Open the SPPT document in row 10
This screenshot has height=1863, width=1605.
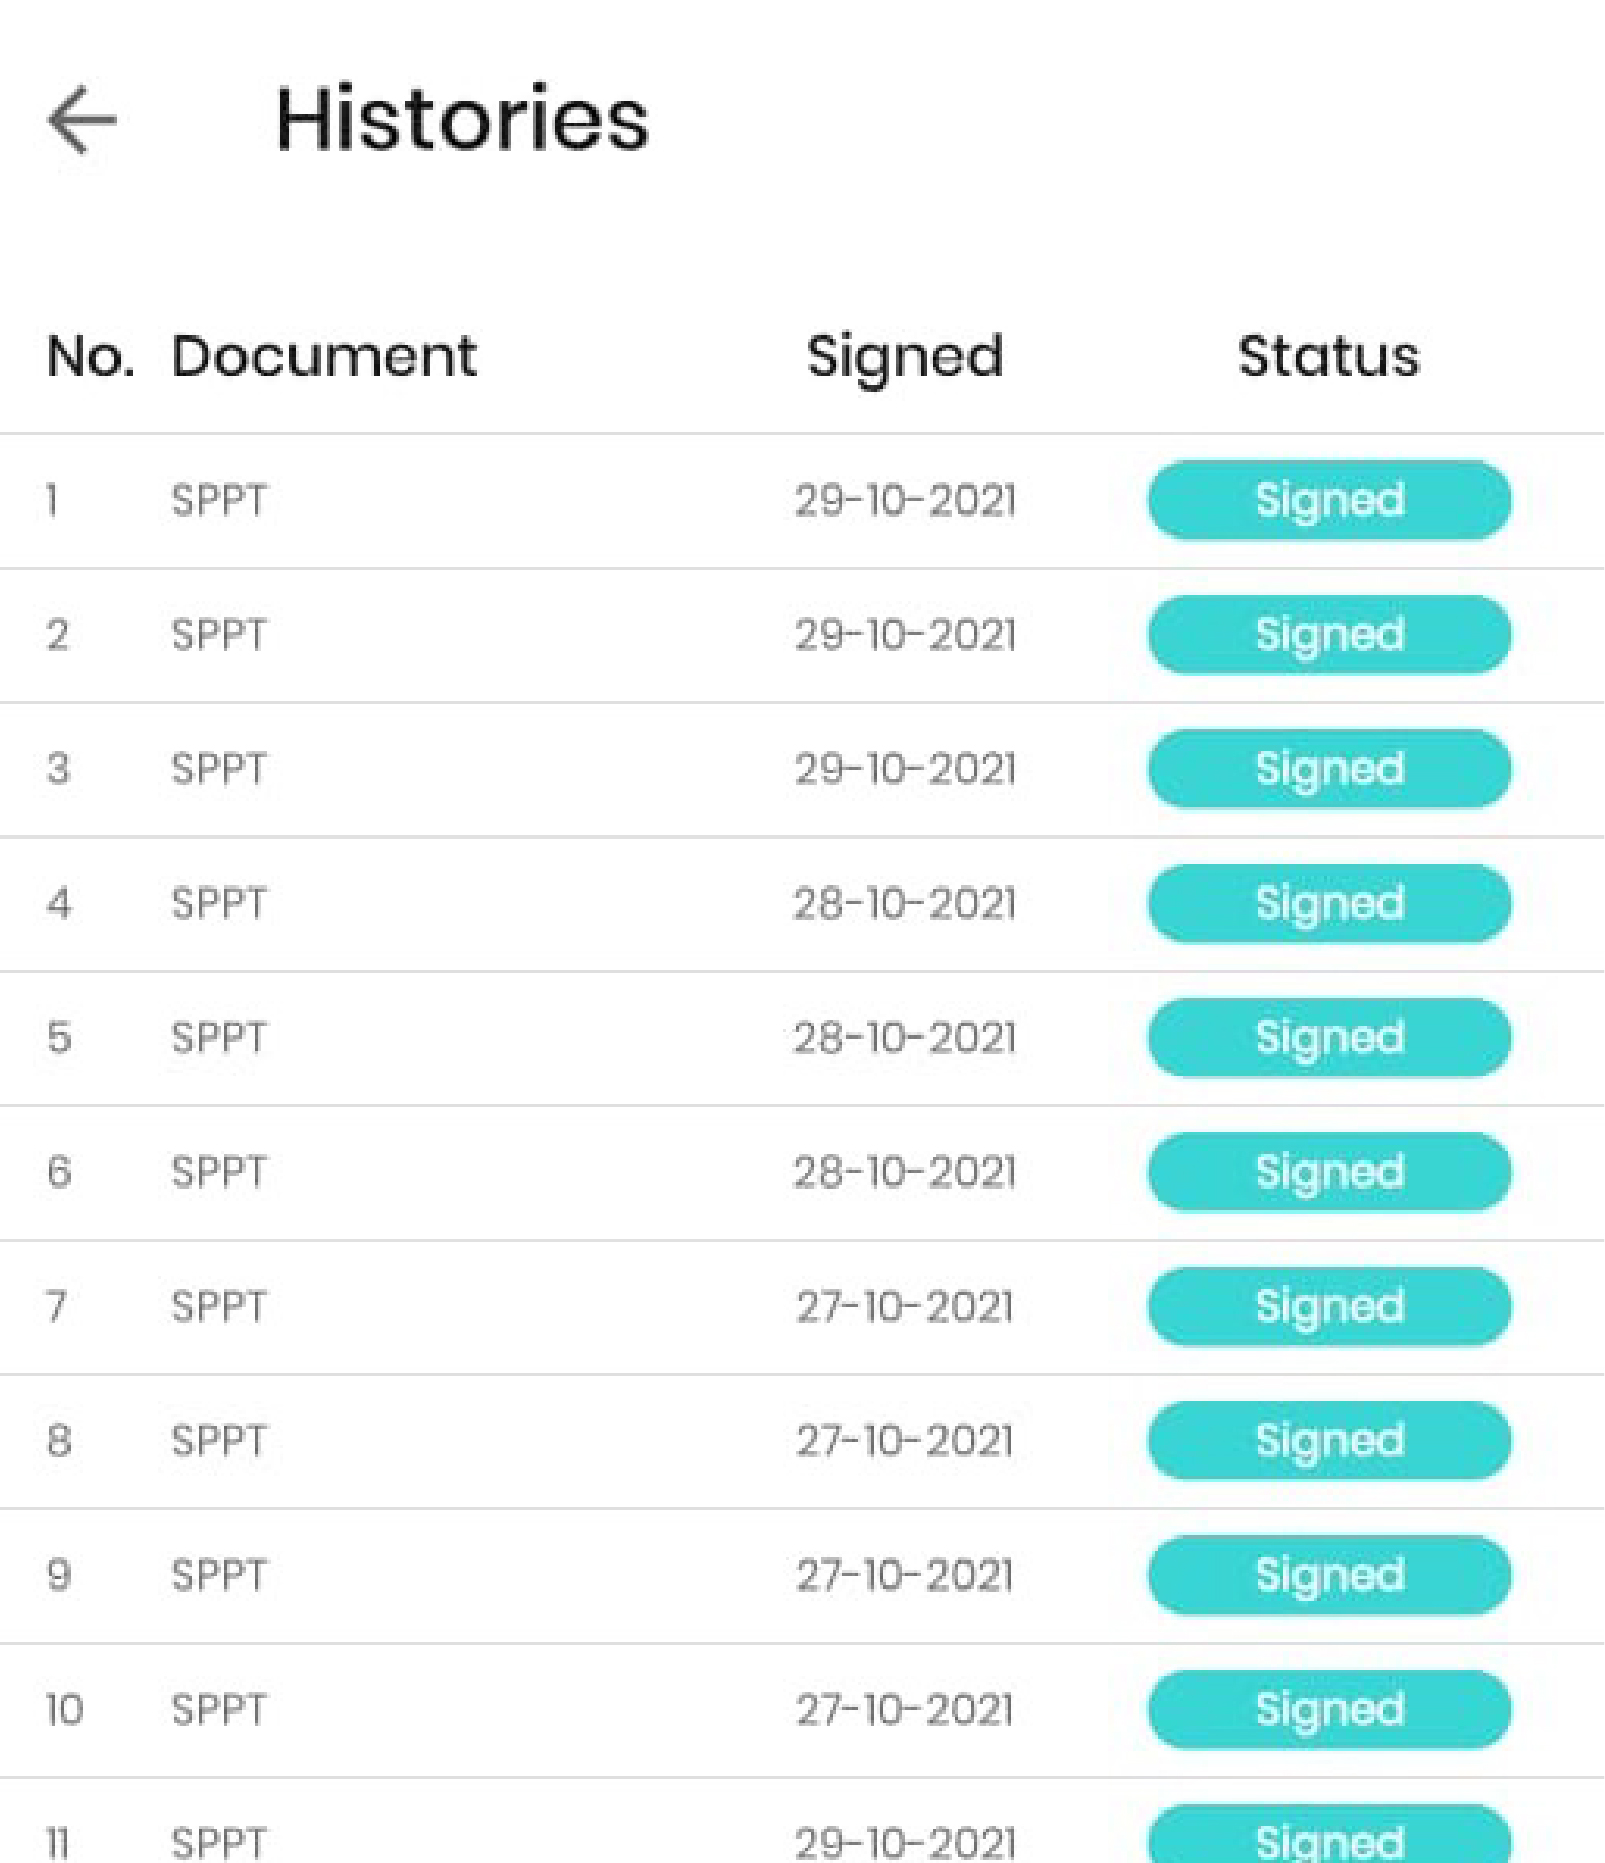tap(219, 1709)
